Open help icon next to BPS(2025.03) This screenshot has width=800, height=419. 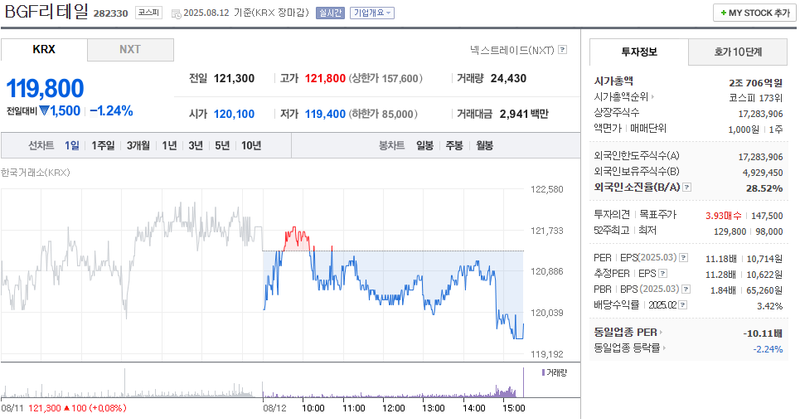686,289
